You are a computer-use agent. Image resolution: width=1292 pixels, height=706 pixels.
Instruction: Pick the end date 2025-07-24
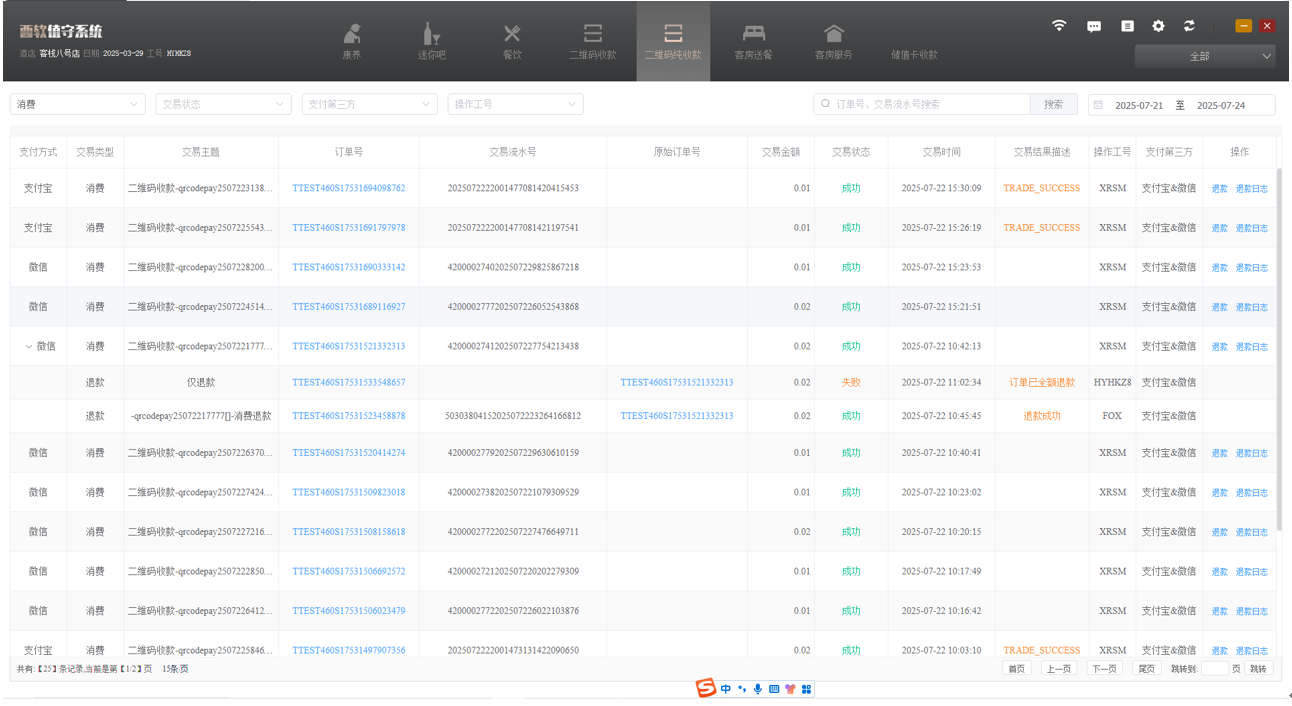click(x=1221, y=105)
